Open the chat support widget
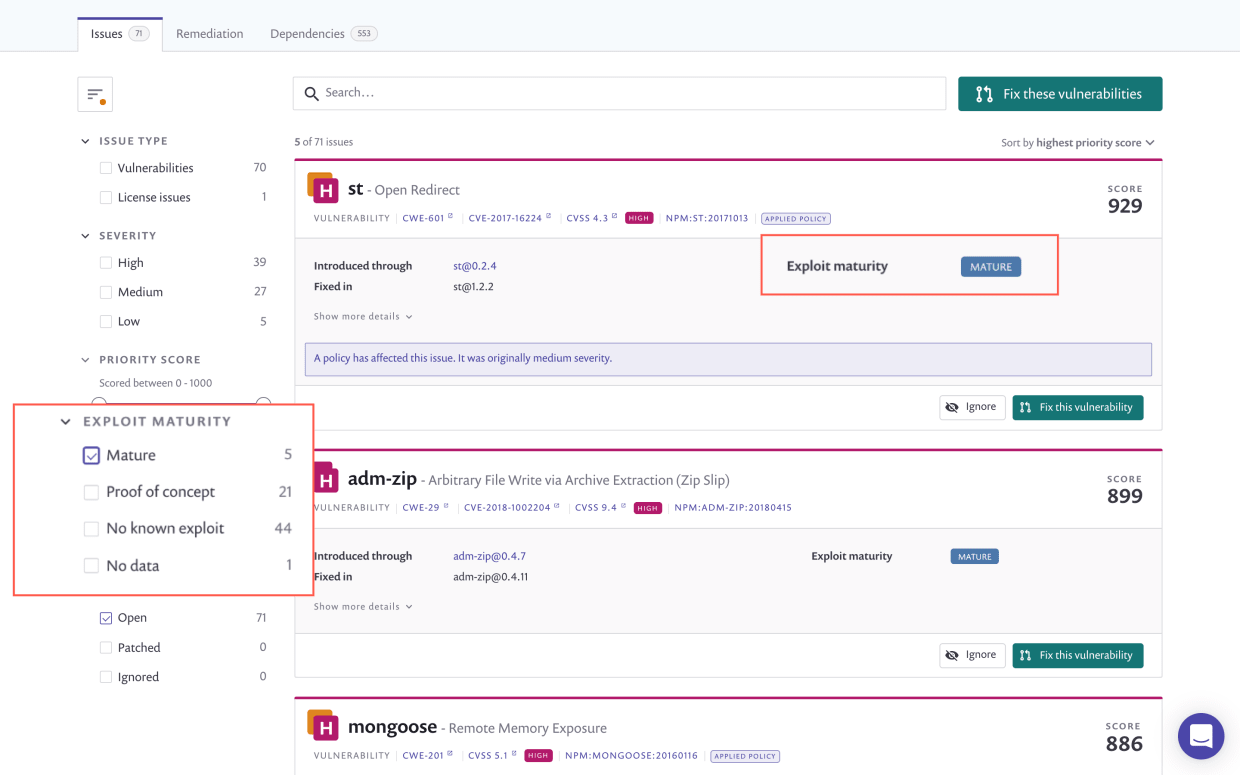The width and height of the screenshot is (1240, 775). pyautogui.click(x=1200, y=737)
